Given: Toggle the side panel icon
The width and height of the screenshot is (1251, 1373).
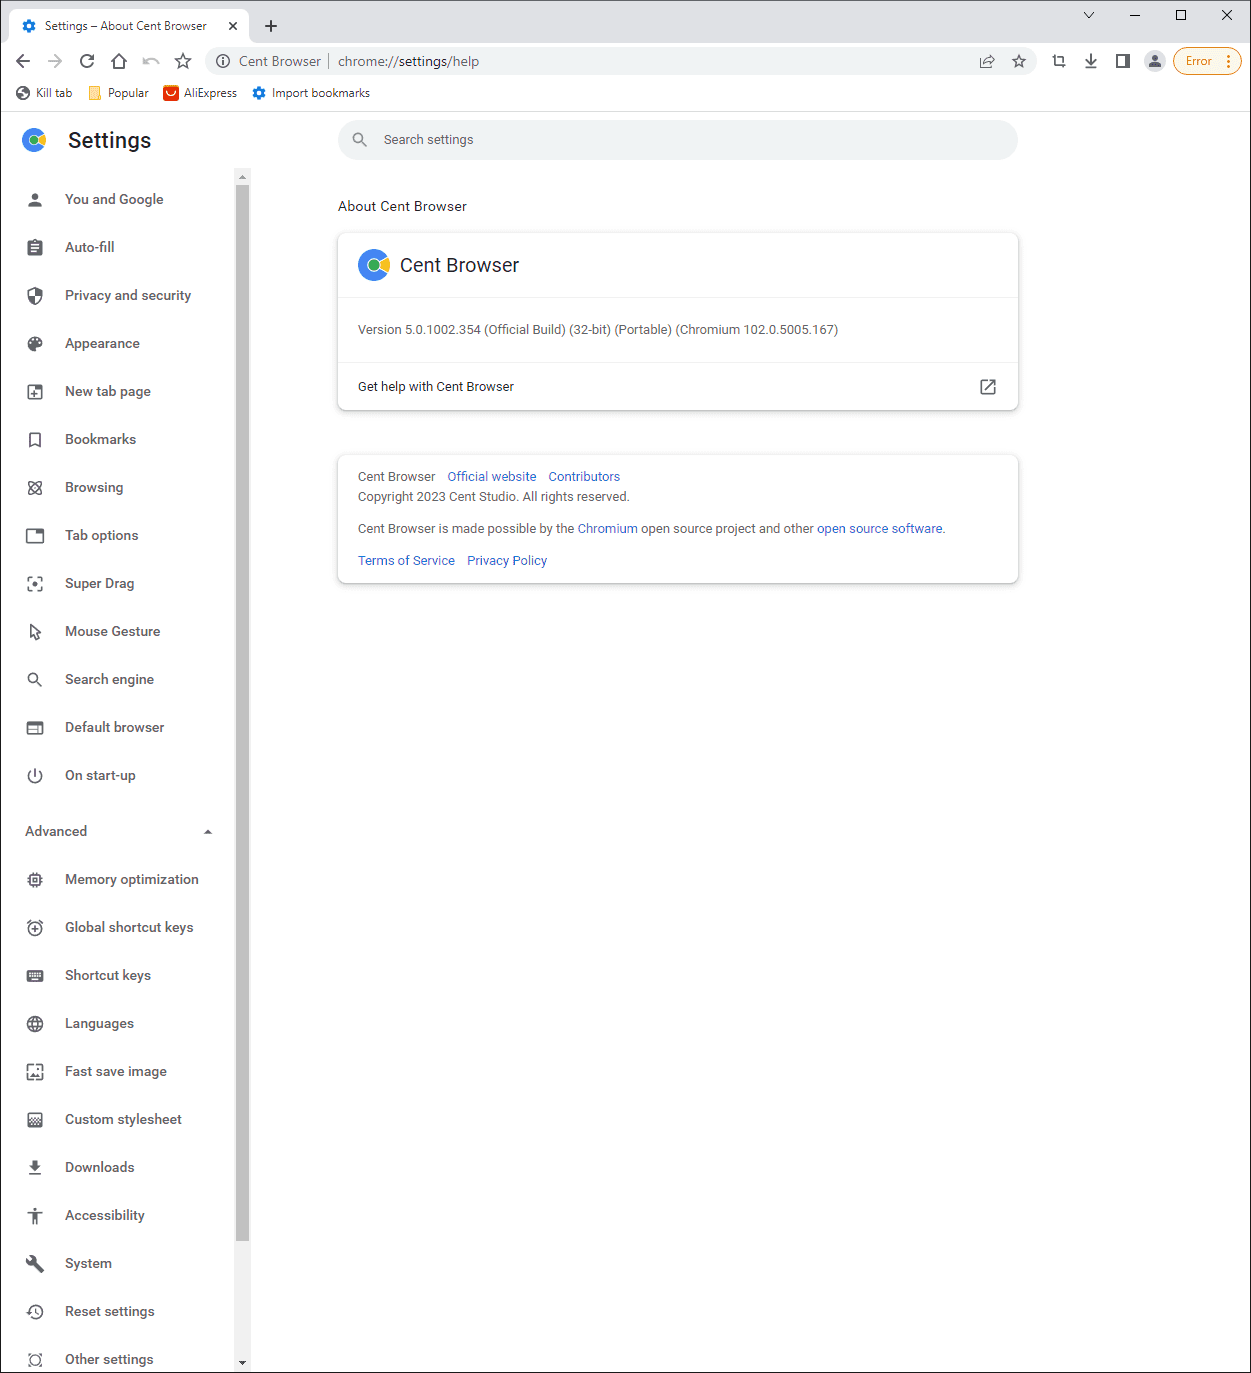Looking at the screenshot, I should point(1123,61).
